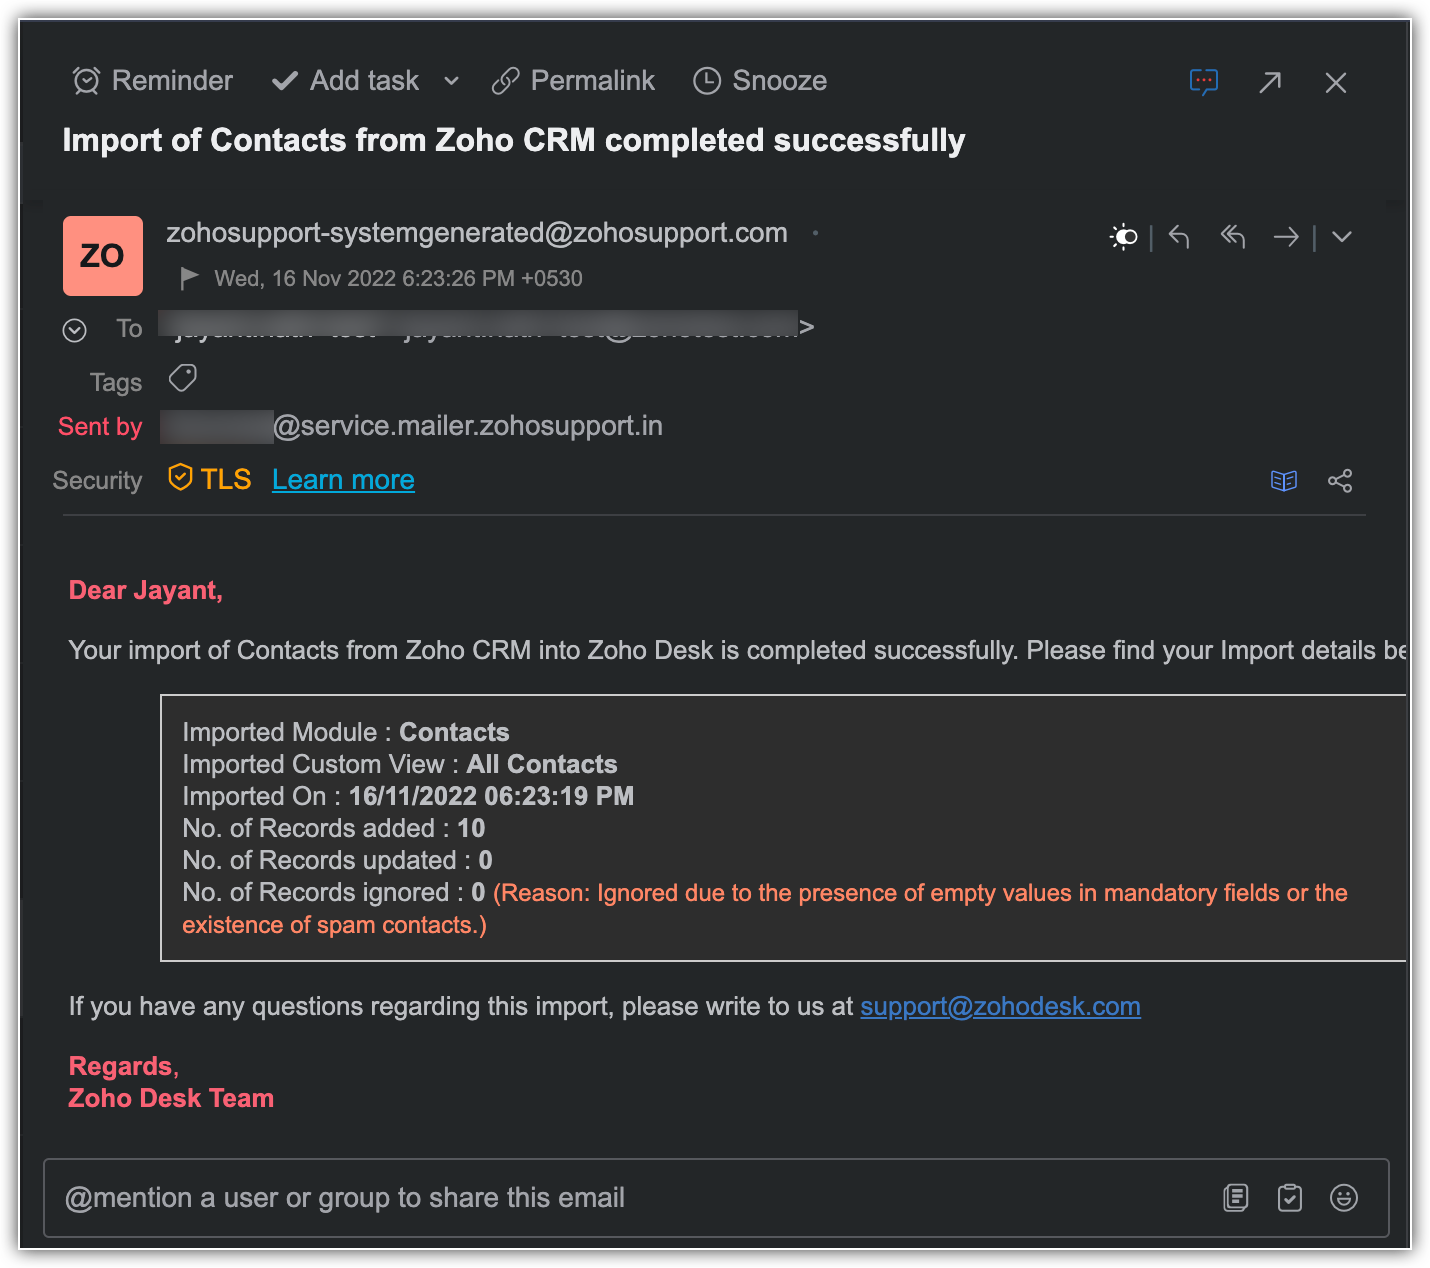Screen dimensions: 1430x1268
Task: Click the Reminder alarm icon
Action: pyautogui.click(x=87, y=81)
